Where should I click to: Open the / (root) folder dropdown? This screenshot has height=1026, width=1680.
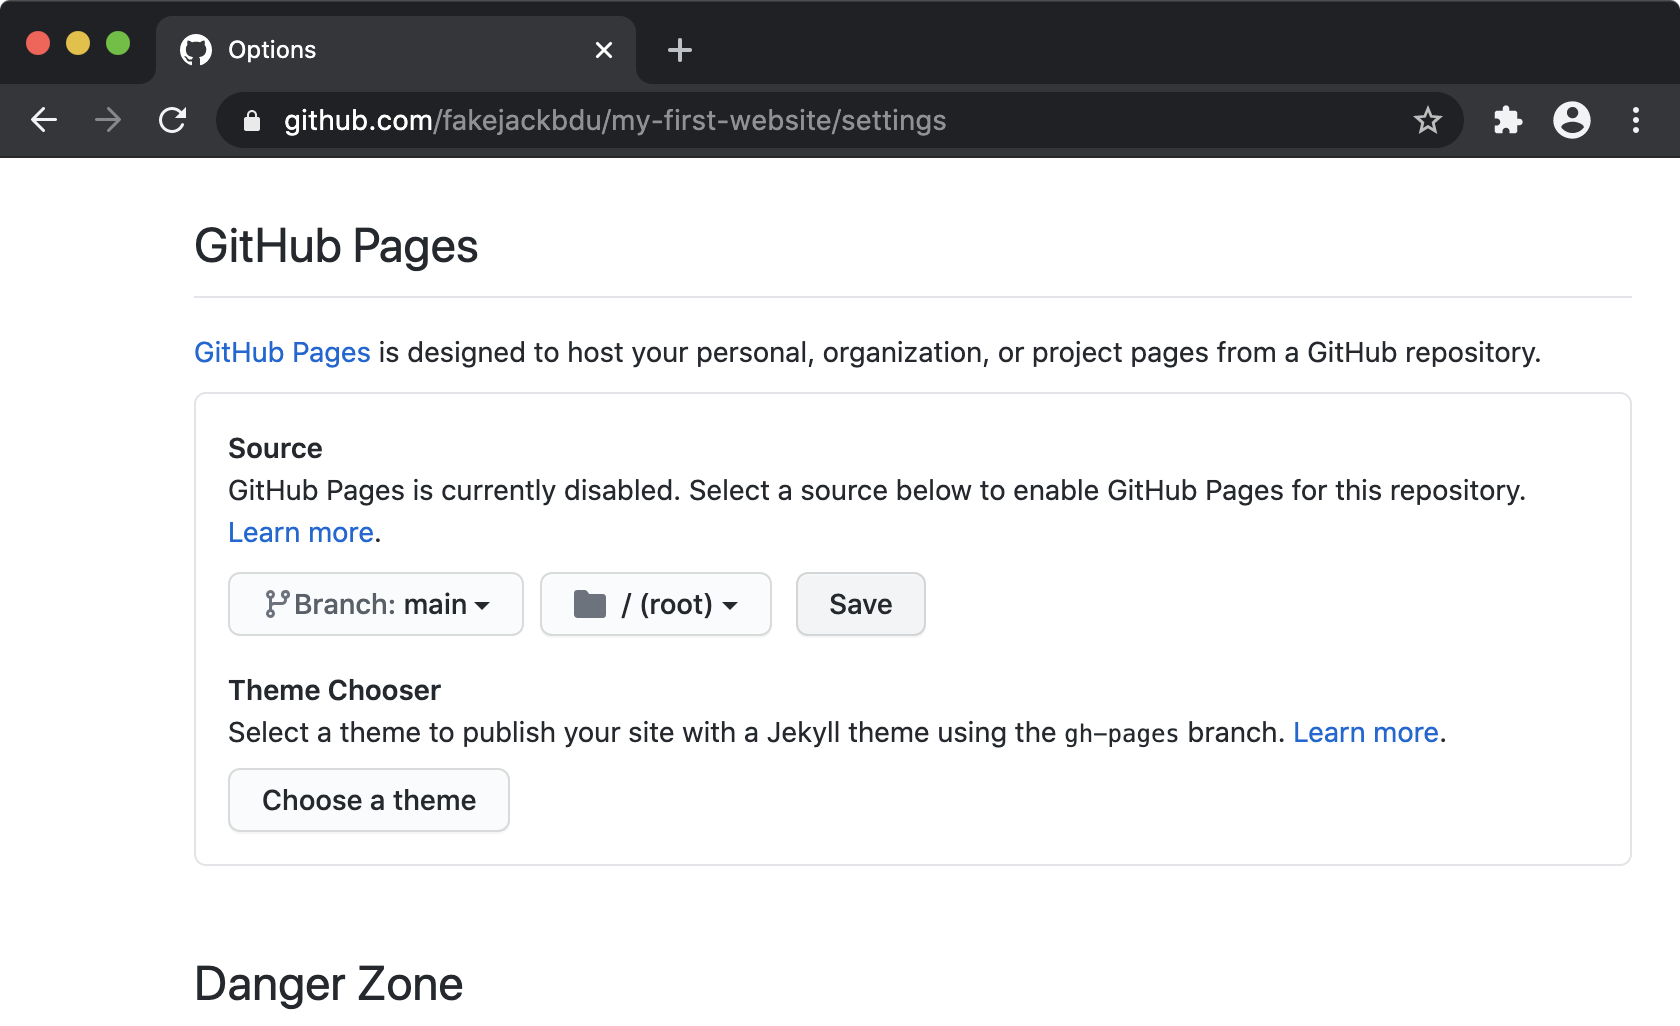[656, 604]
